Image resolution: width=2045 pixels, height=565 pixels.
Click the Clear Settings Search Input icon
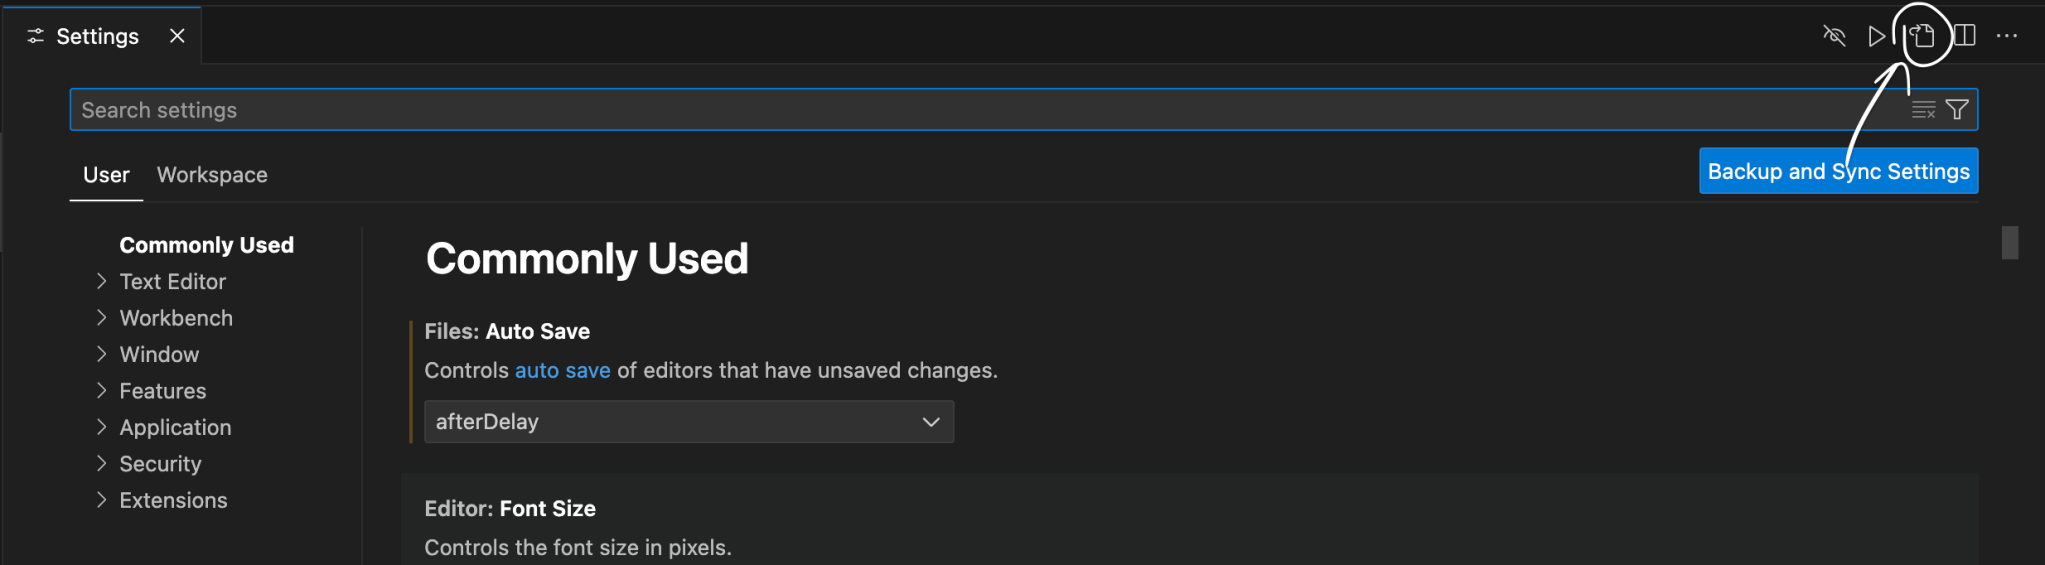pos(1923,110)
